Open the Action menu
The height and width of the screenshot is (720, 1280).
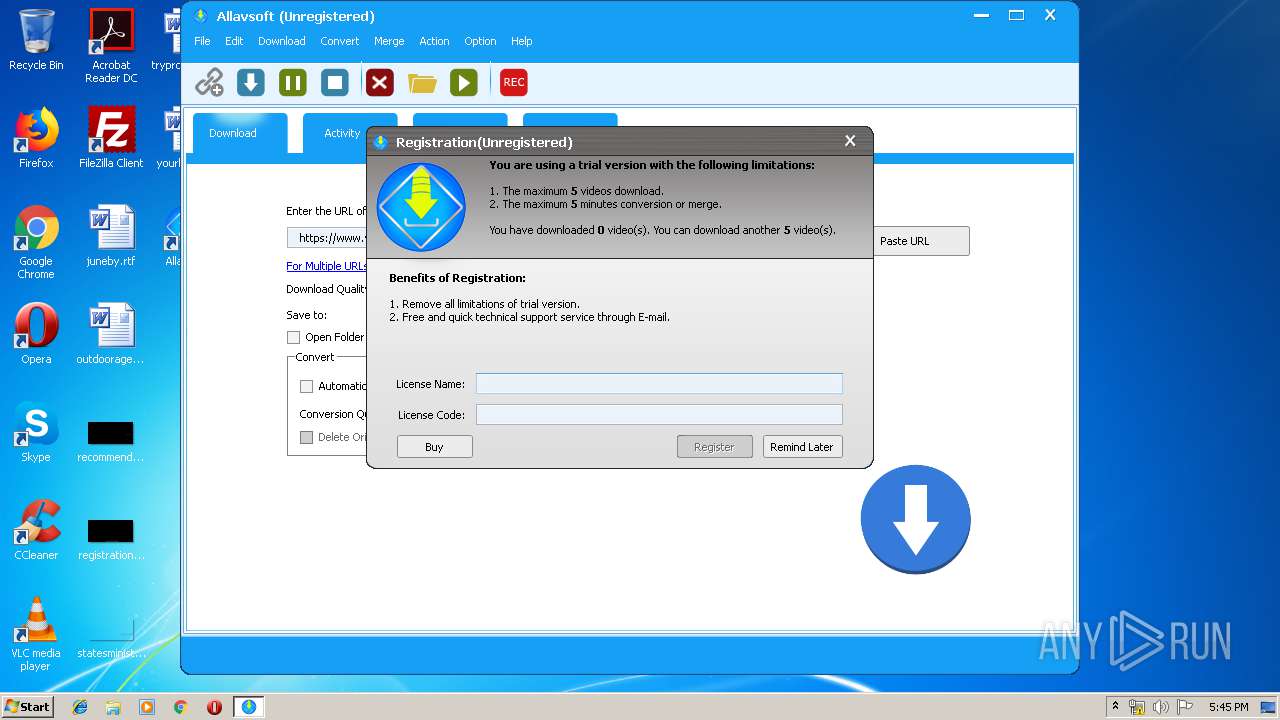tap(434, 41)
